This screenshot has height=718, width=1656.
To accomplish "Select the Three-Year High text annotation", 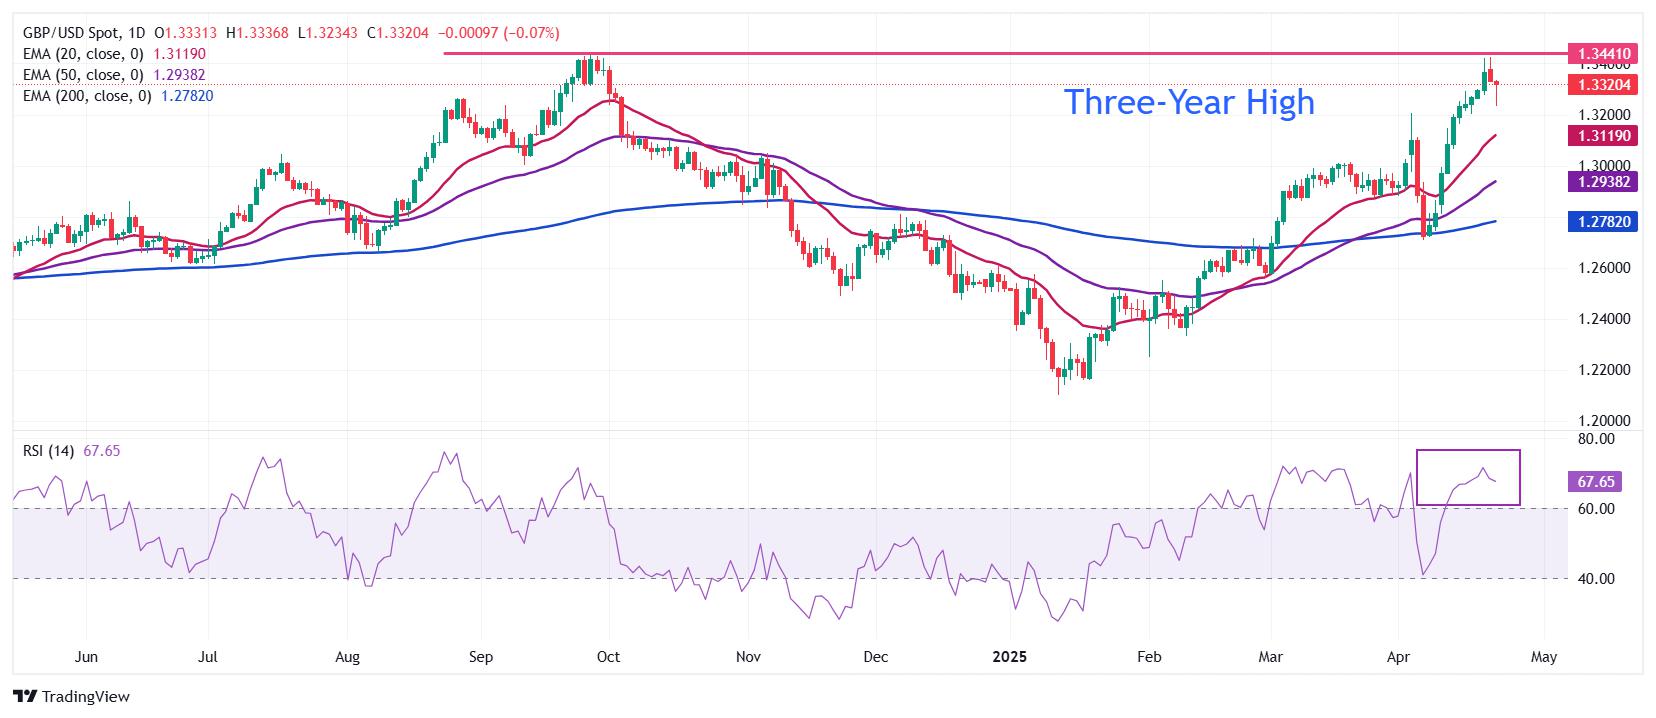I will pos(1189,102).
